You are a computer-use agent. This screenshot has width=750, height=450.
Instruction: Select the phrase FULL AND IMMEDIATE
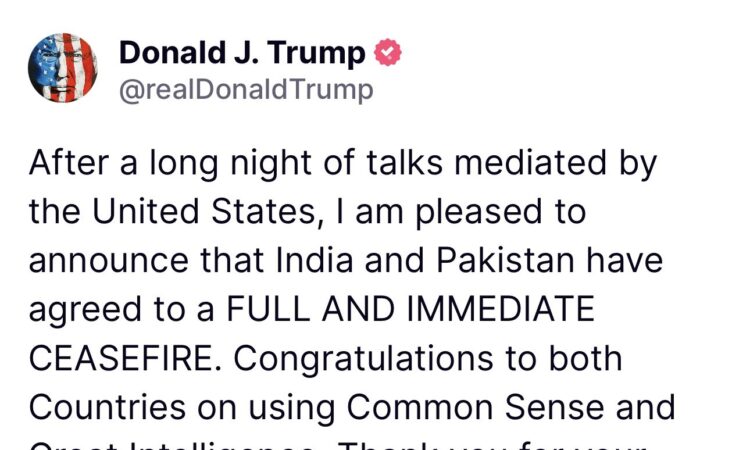click(410, 309)
